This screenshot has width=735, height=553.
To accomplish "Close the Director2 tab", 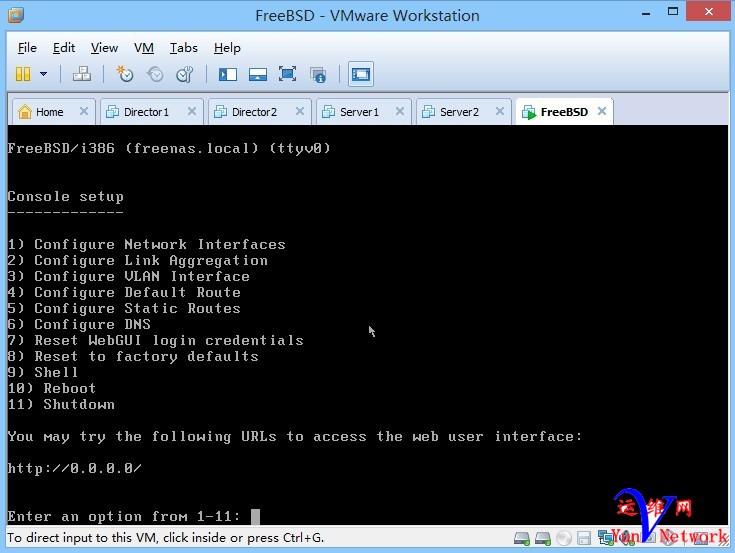I will [x=300, y=111].
